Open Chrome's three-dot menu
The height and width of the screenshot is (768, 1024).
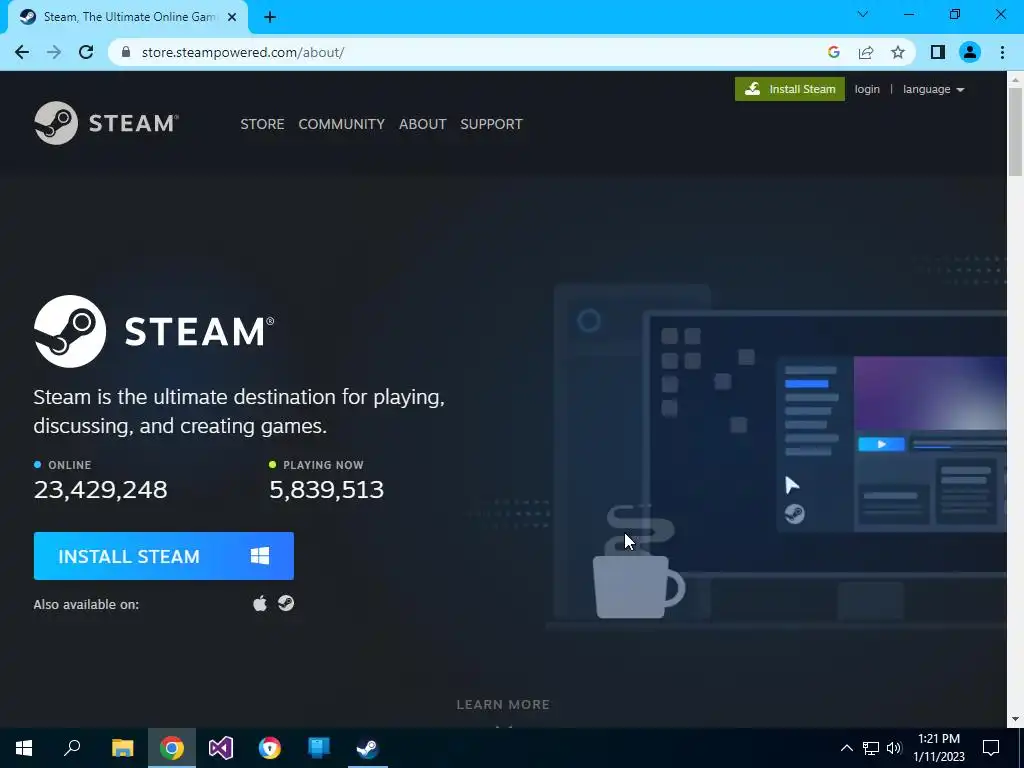pyautogui.click(x=1002, y=52)
